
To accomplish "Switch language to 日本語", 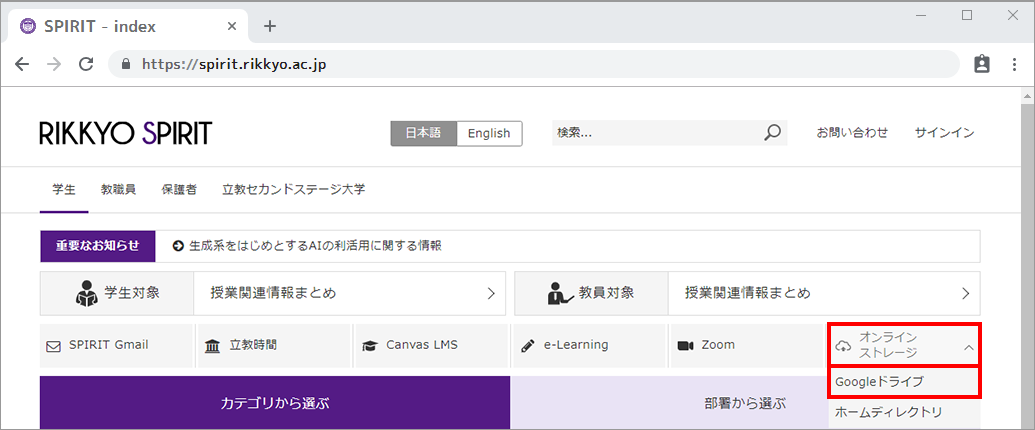I will [x=422, y=133].
